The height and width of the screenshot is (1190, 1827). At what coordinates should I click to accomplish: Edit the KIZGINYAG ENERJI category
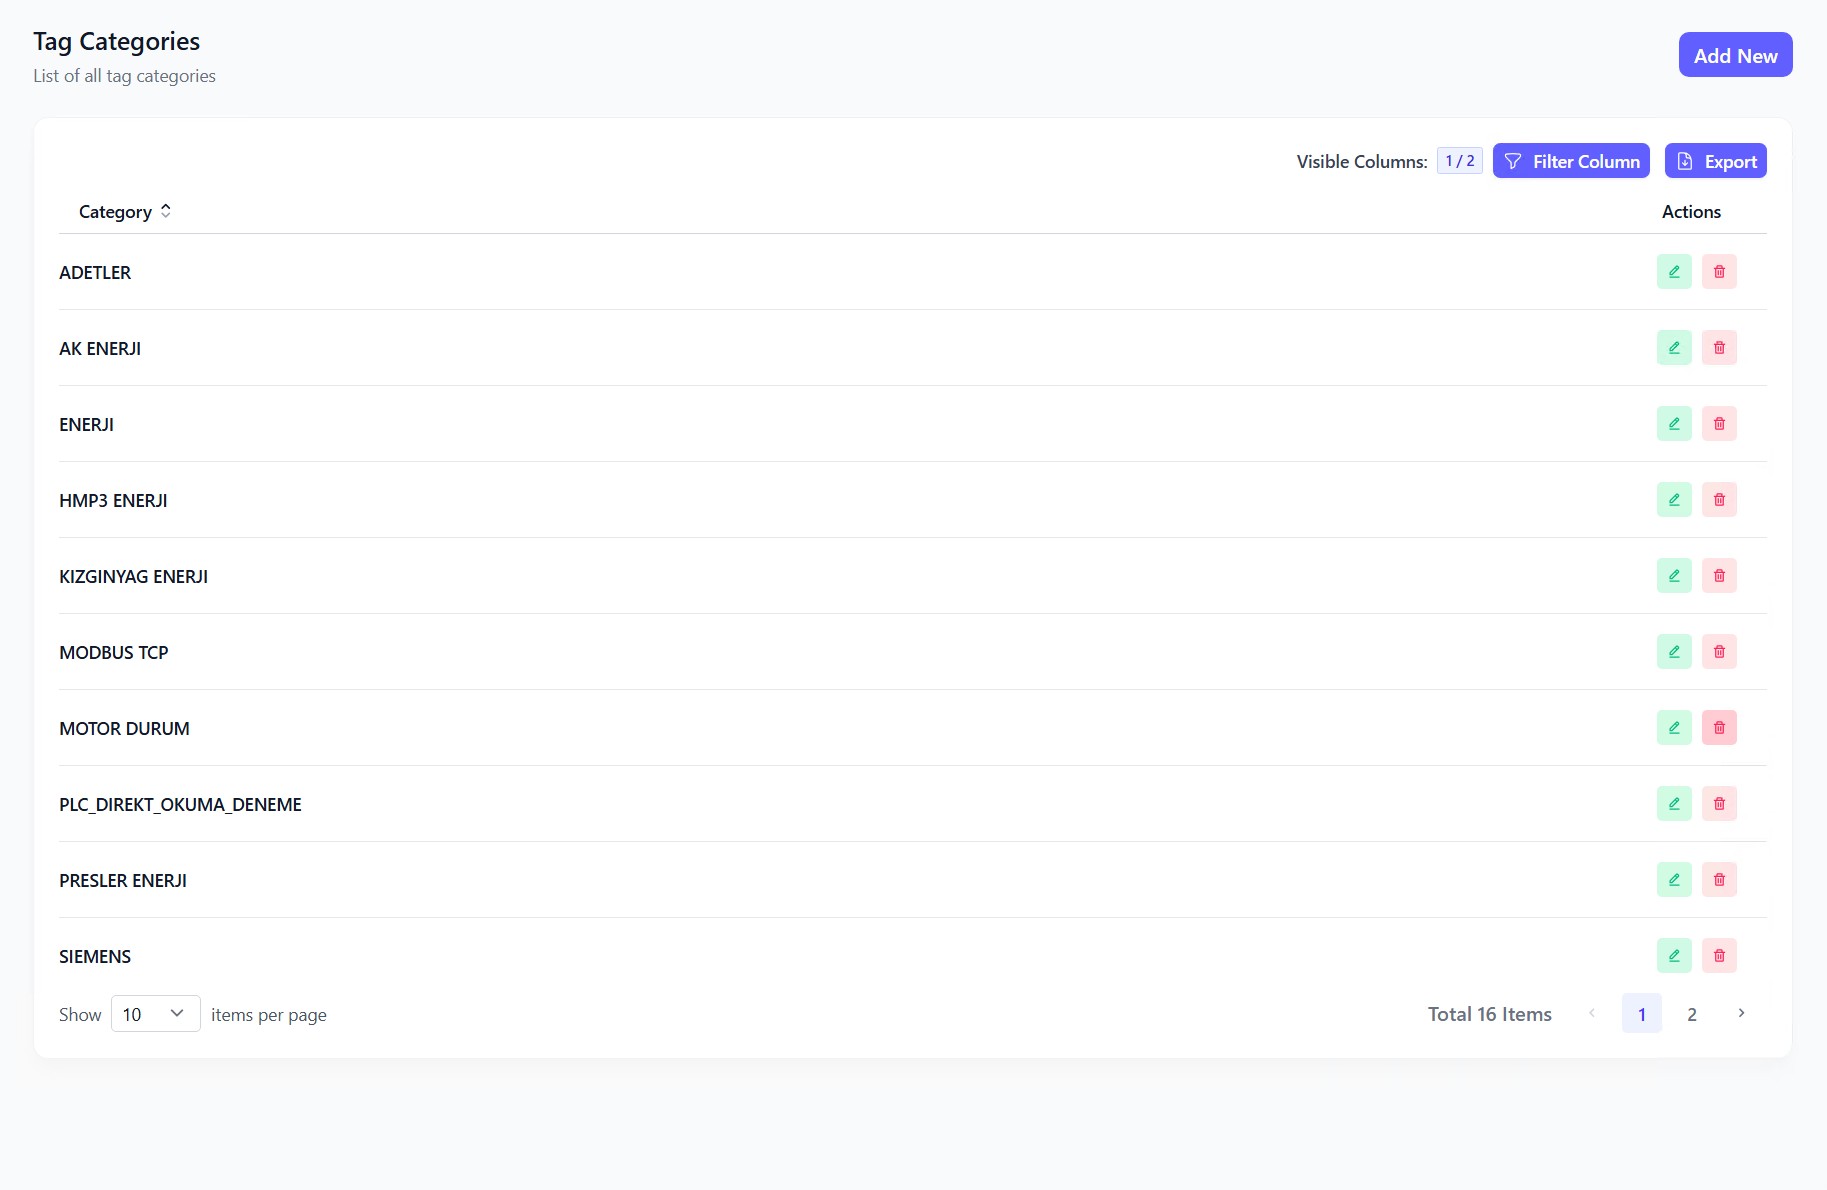pyautogui.click(x=1673, y=576)
